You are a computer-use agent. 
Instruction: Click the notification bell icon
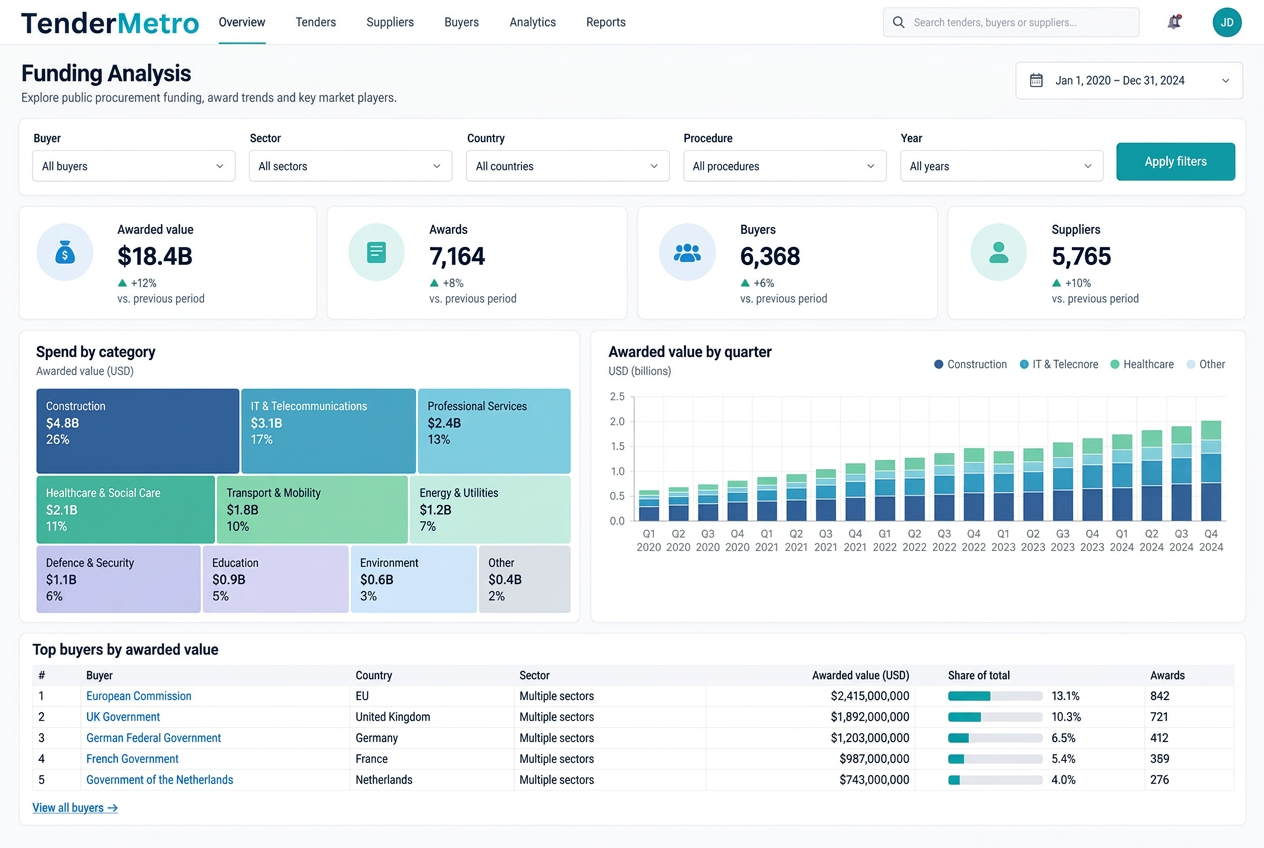1174,22
